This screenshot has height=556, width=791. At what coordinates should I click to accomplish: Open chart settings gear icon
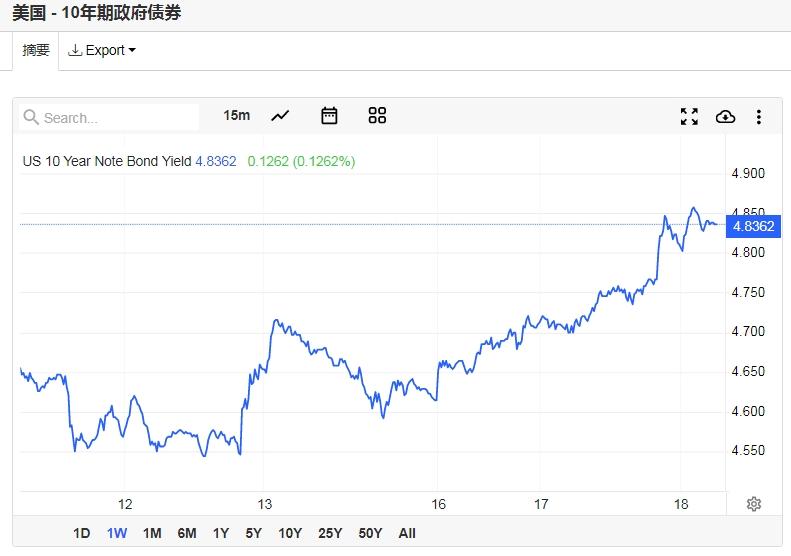point(754,504)
